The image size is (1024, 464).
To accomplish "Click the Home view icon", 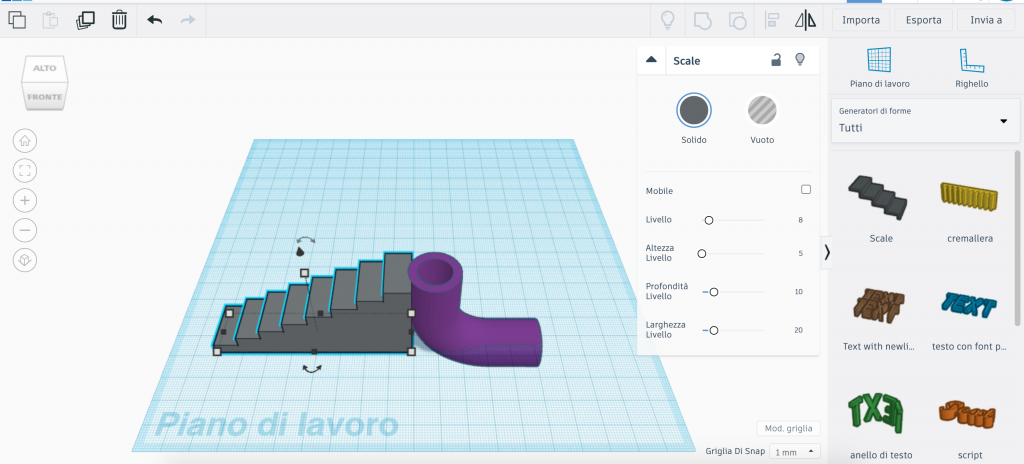I will pyautogui.click(x=25, y=140).
